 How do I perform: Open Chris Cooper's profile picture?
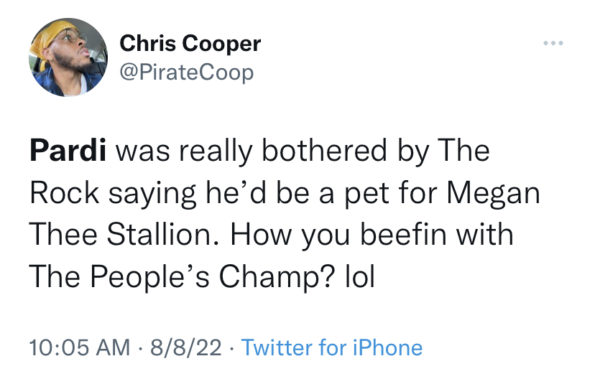68,57
